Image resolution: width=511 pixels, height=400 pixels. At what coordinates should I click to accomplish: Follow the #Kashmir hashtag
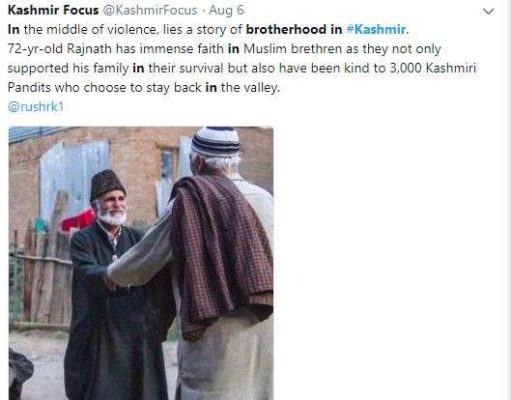(x=378, y=29)
